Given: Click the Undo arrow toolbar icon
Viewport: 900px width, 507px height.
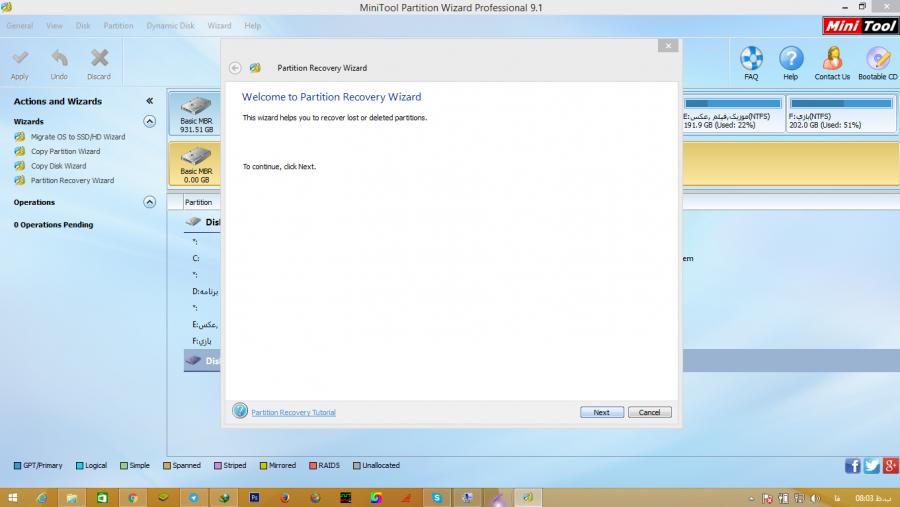Looking at the screenshot, I should (x=59, y=58).
